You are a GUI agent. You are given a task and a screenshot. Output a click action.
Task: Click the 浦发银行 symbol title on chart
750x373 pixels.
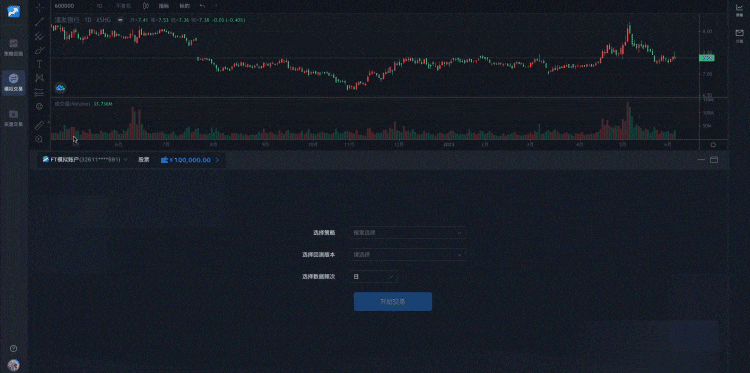click(x=67, y=20)
